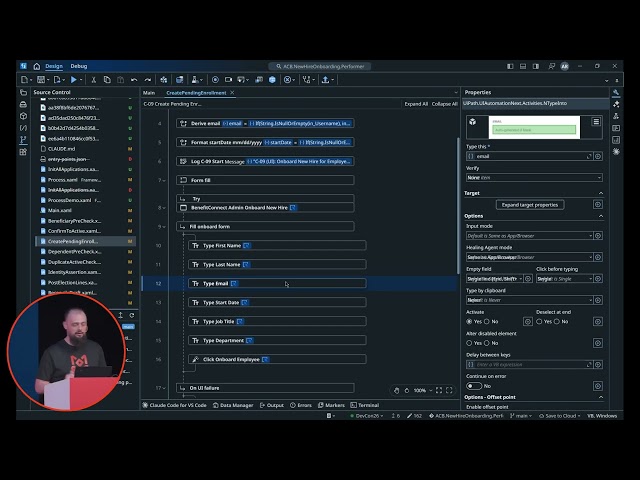Open the Type by clipboard dropdown
Screen dimensions: 640x480
tap(530, 300)
